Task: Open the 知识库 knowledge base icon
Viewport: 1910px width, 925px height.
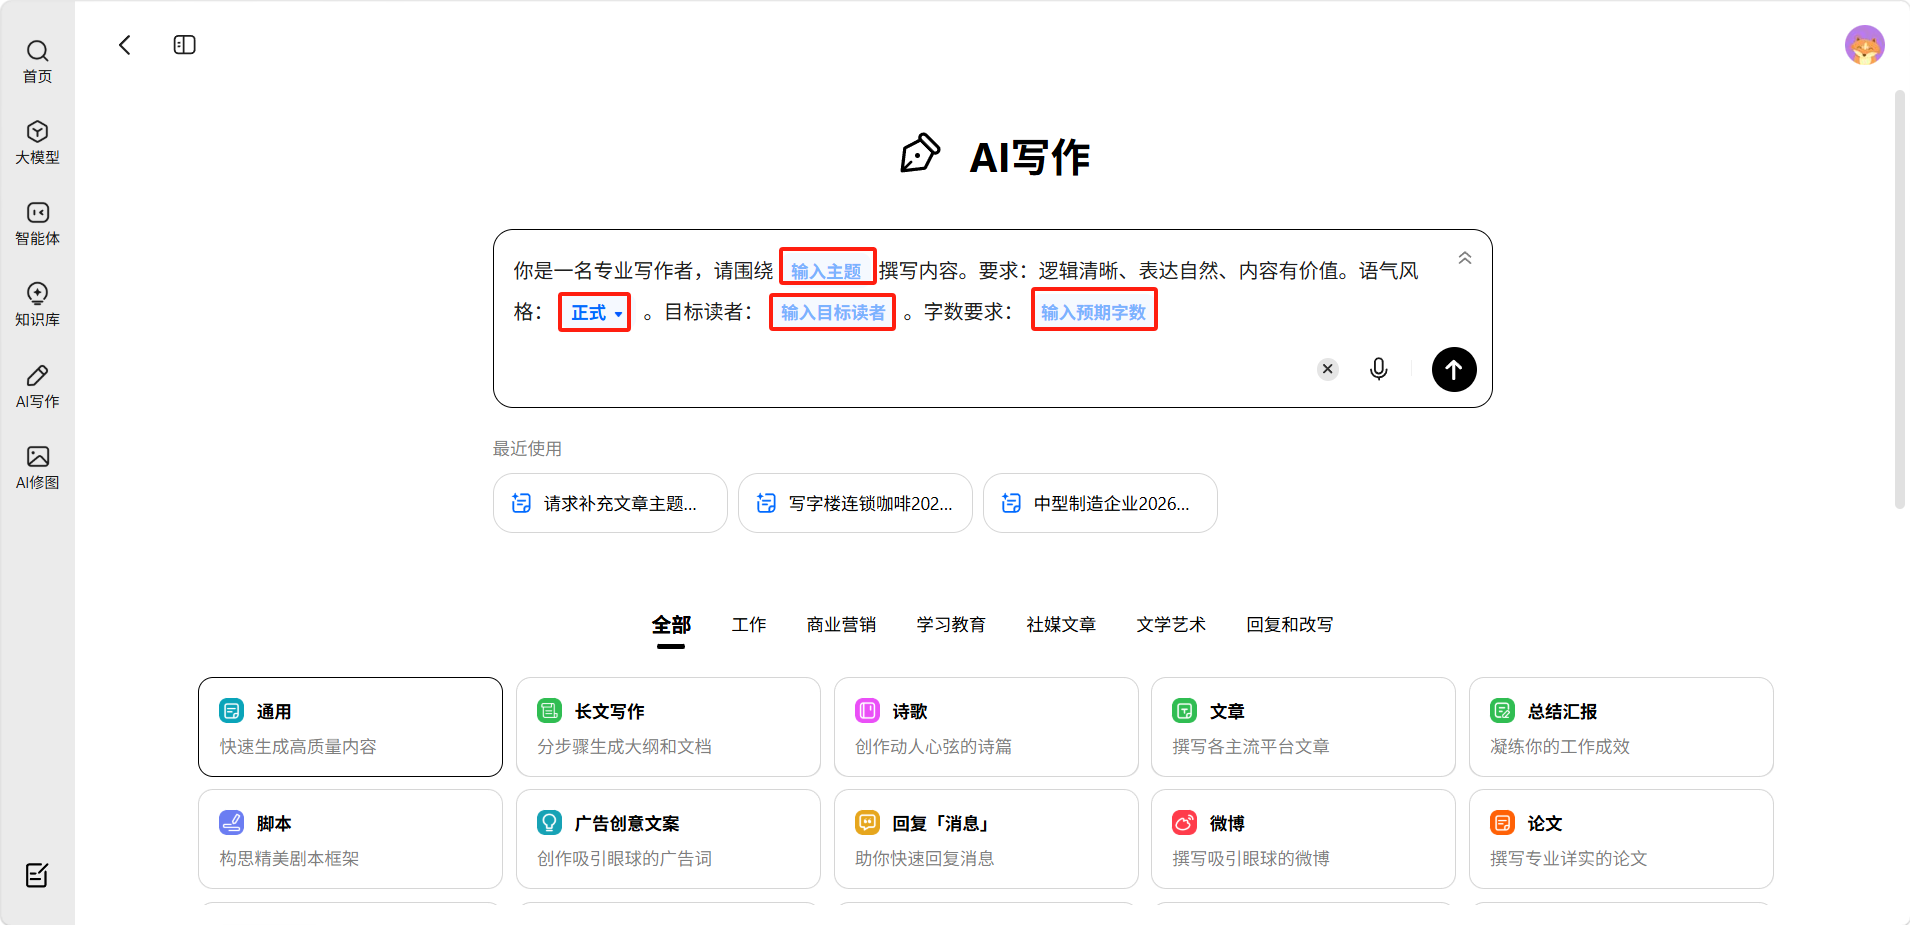Action: [x=37, y=304]
